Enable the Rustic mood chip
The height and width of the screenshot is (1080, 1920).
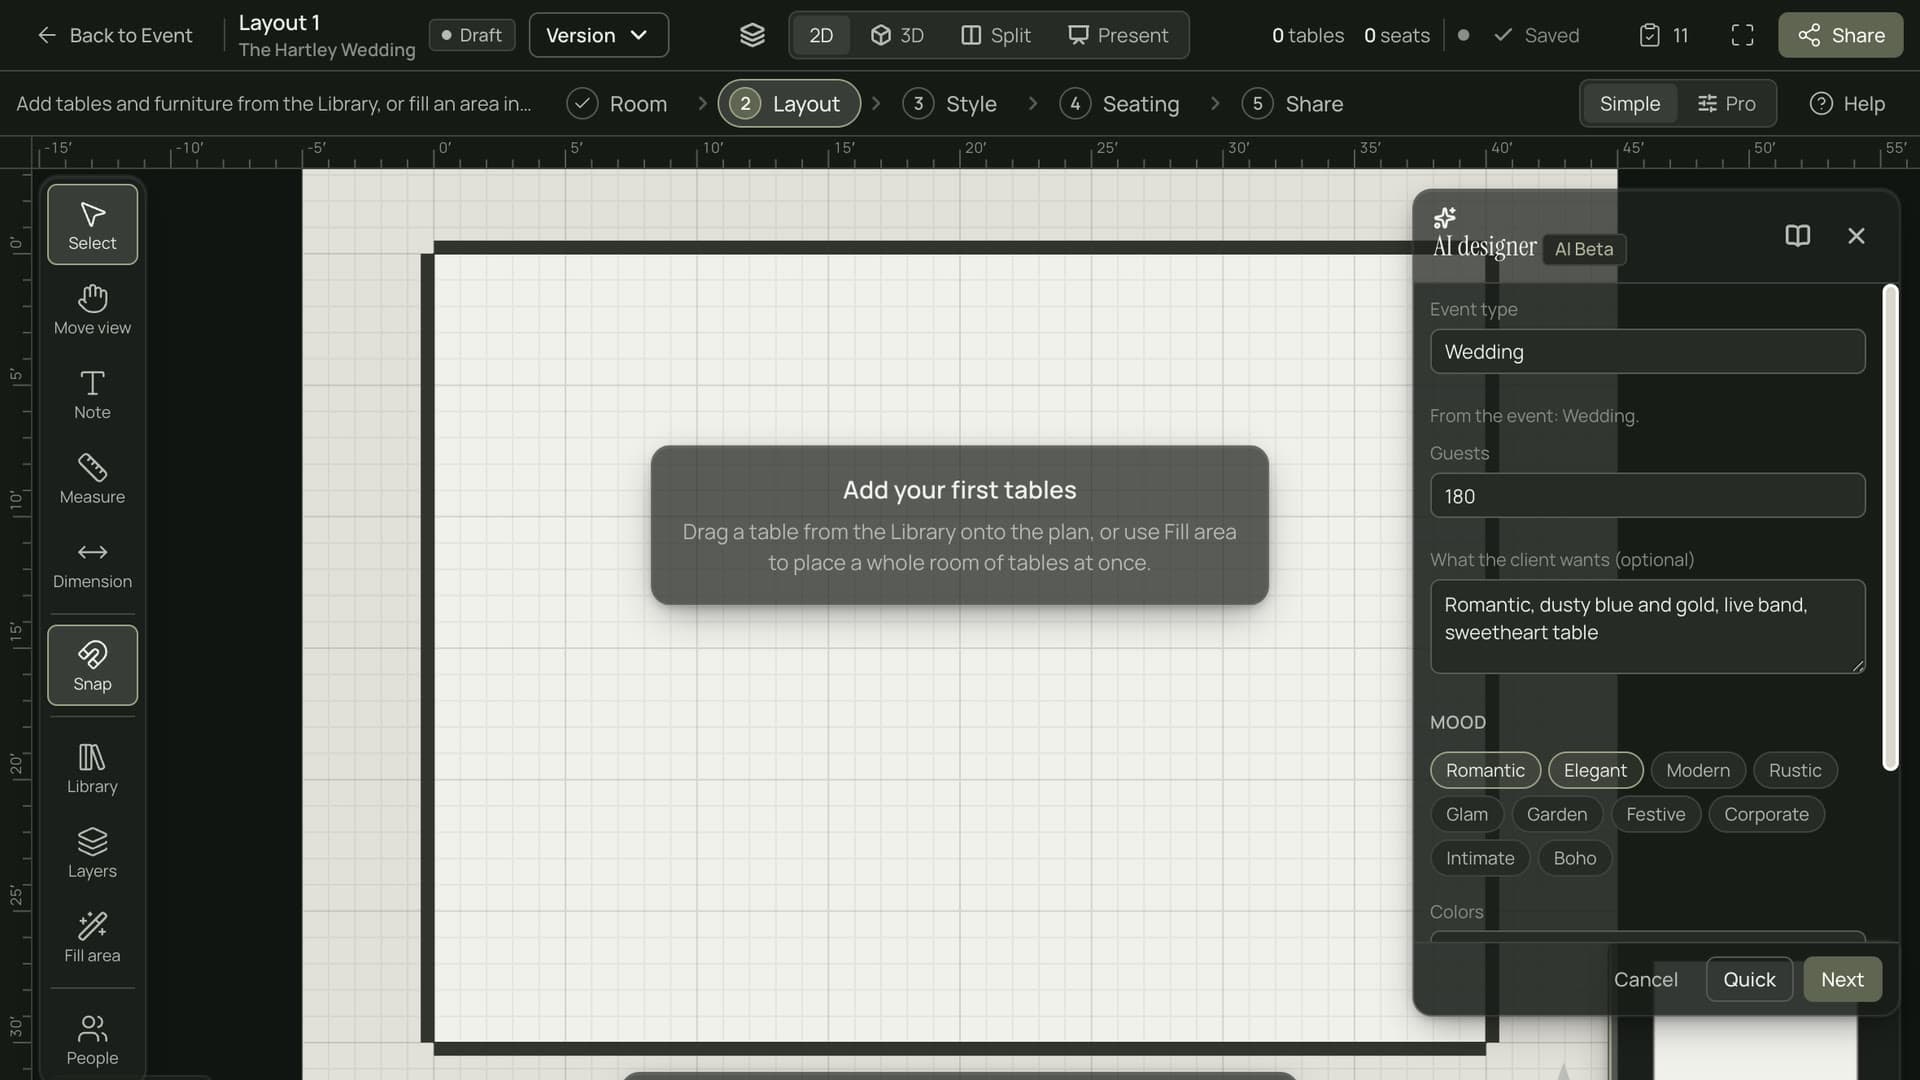point(1794,770)
